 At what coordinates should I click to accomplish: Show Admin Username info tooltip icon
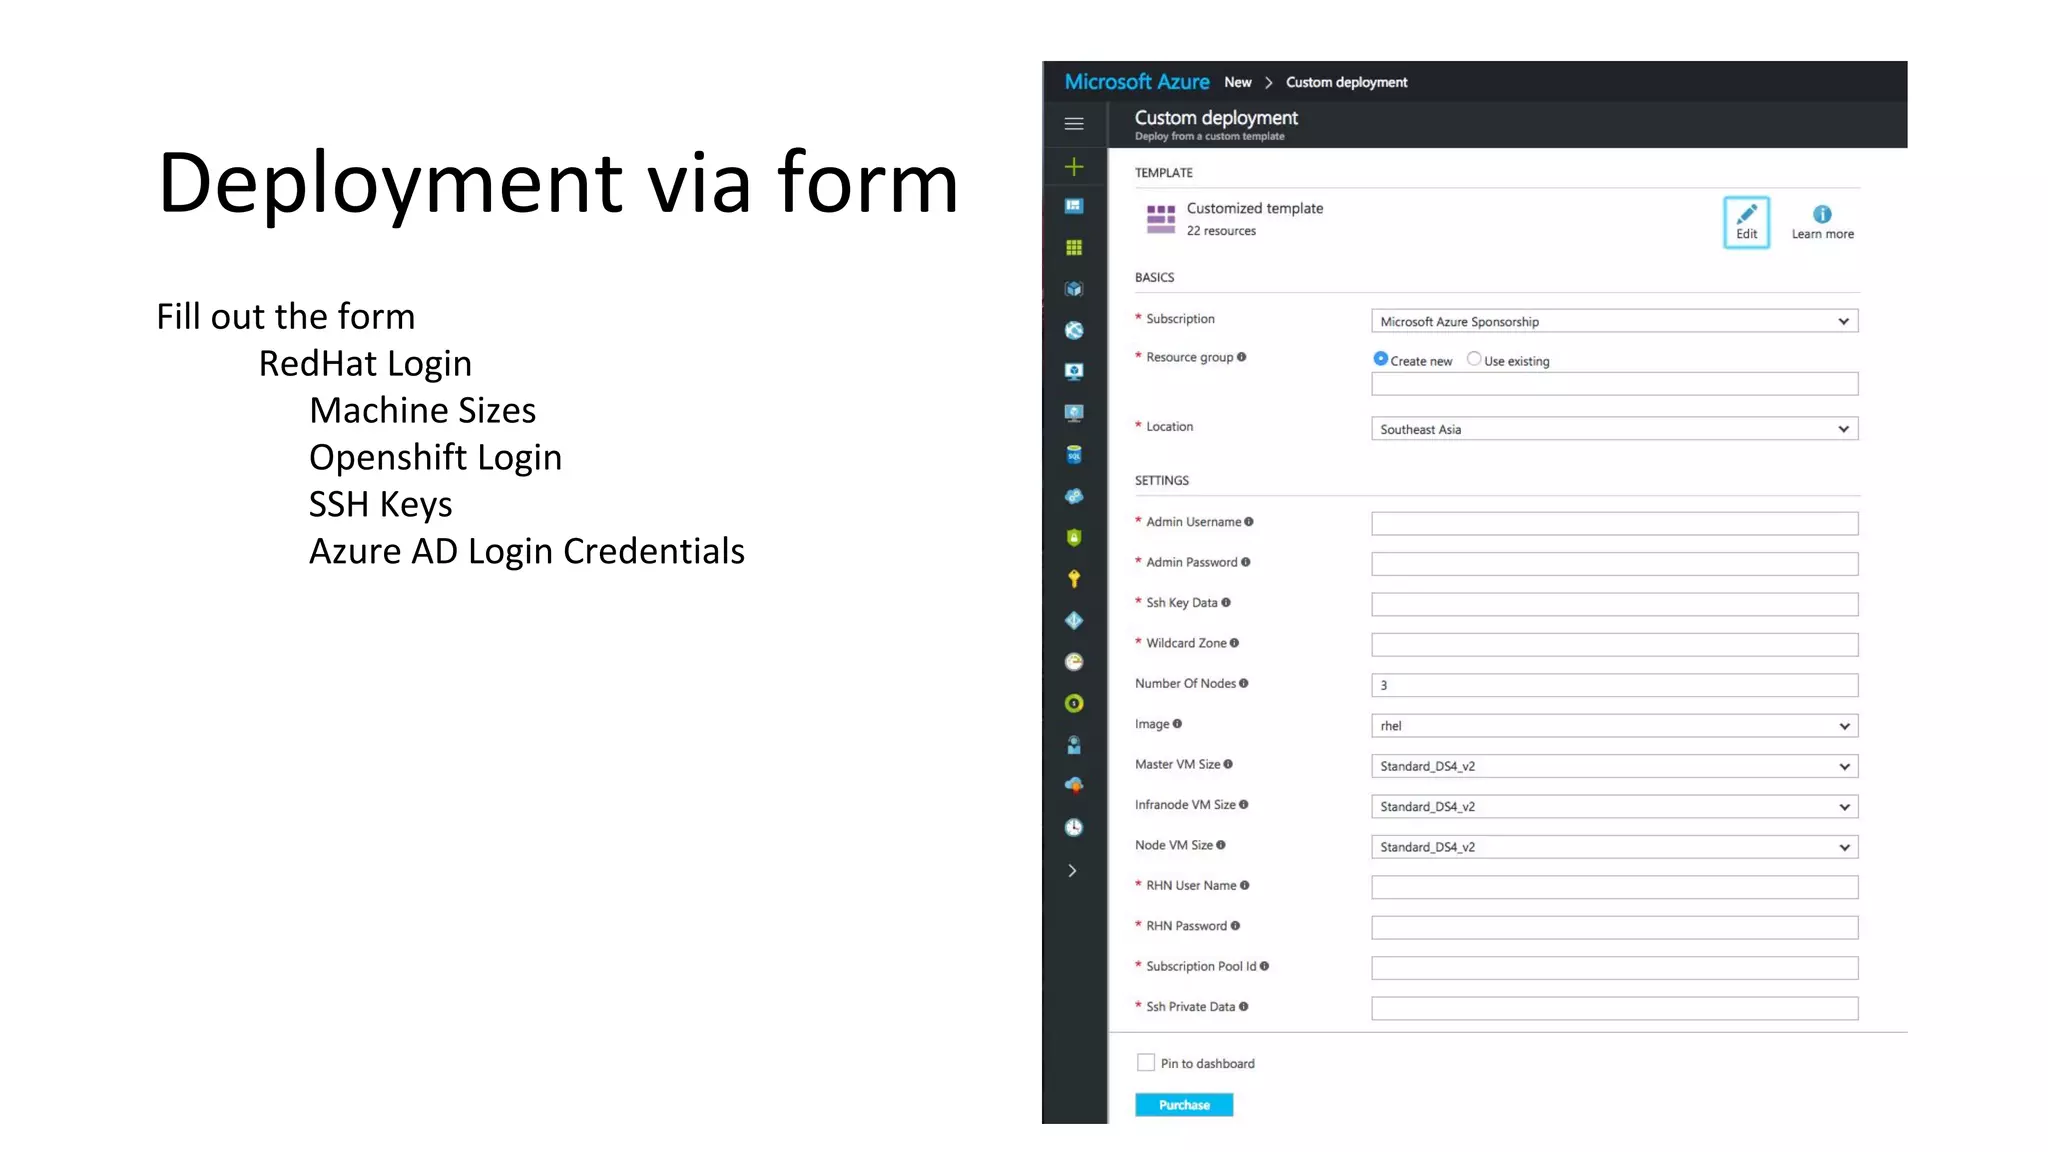click(x=1248, y=522)
